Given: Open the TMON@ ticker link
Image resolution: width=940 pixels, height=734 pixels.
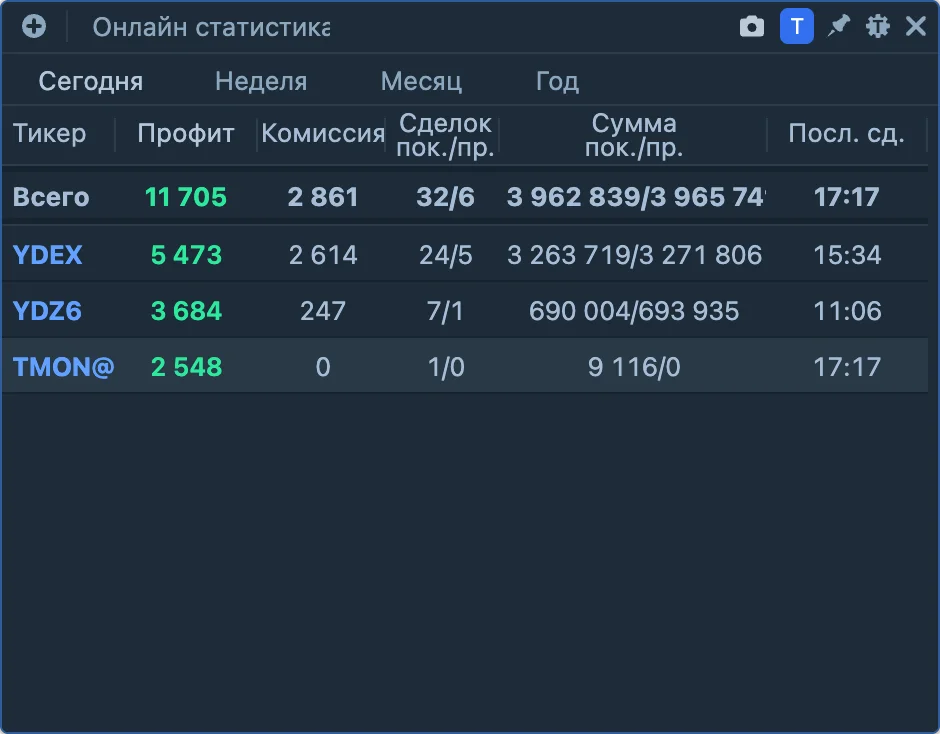Looking at the screenshot, I should (x=64, y=367).
